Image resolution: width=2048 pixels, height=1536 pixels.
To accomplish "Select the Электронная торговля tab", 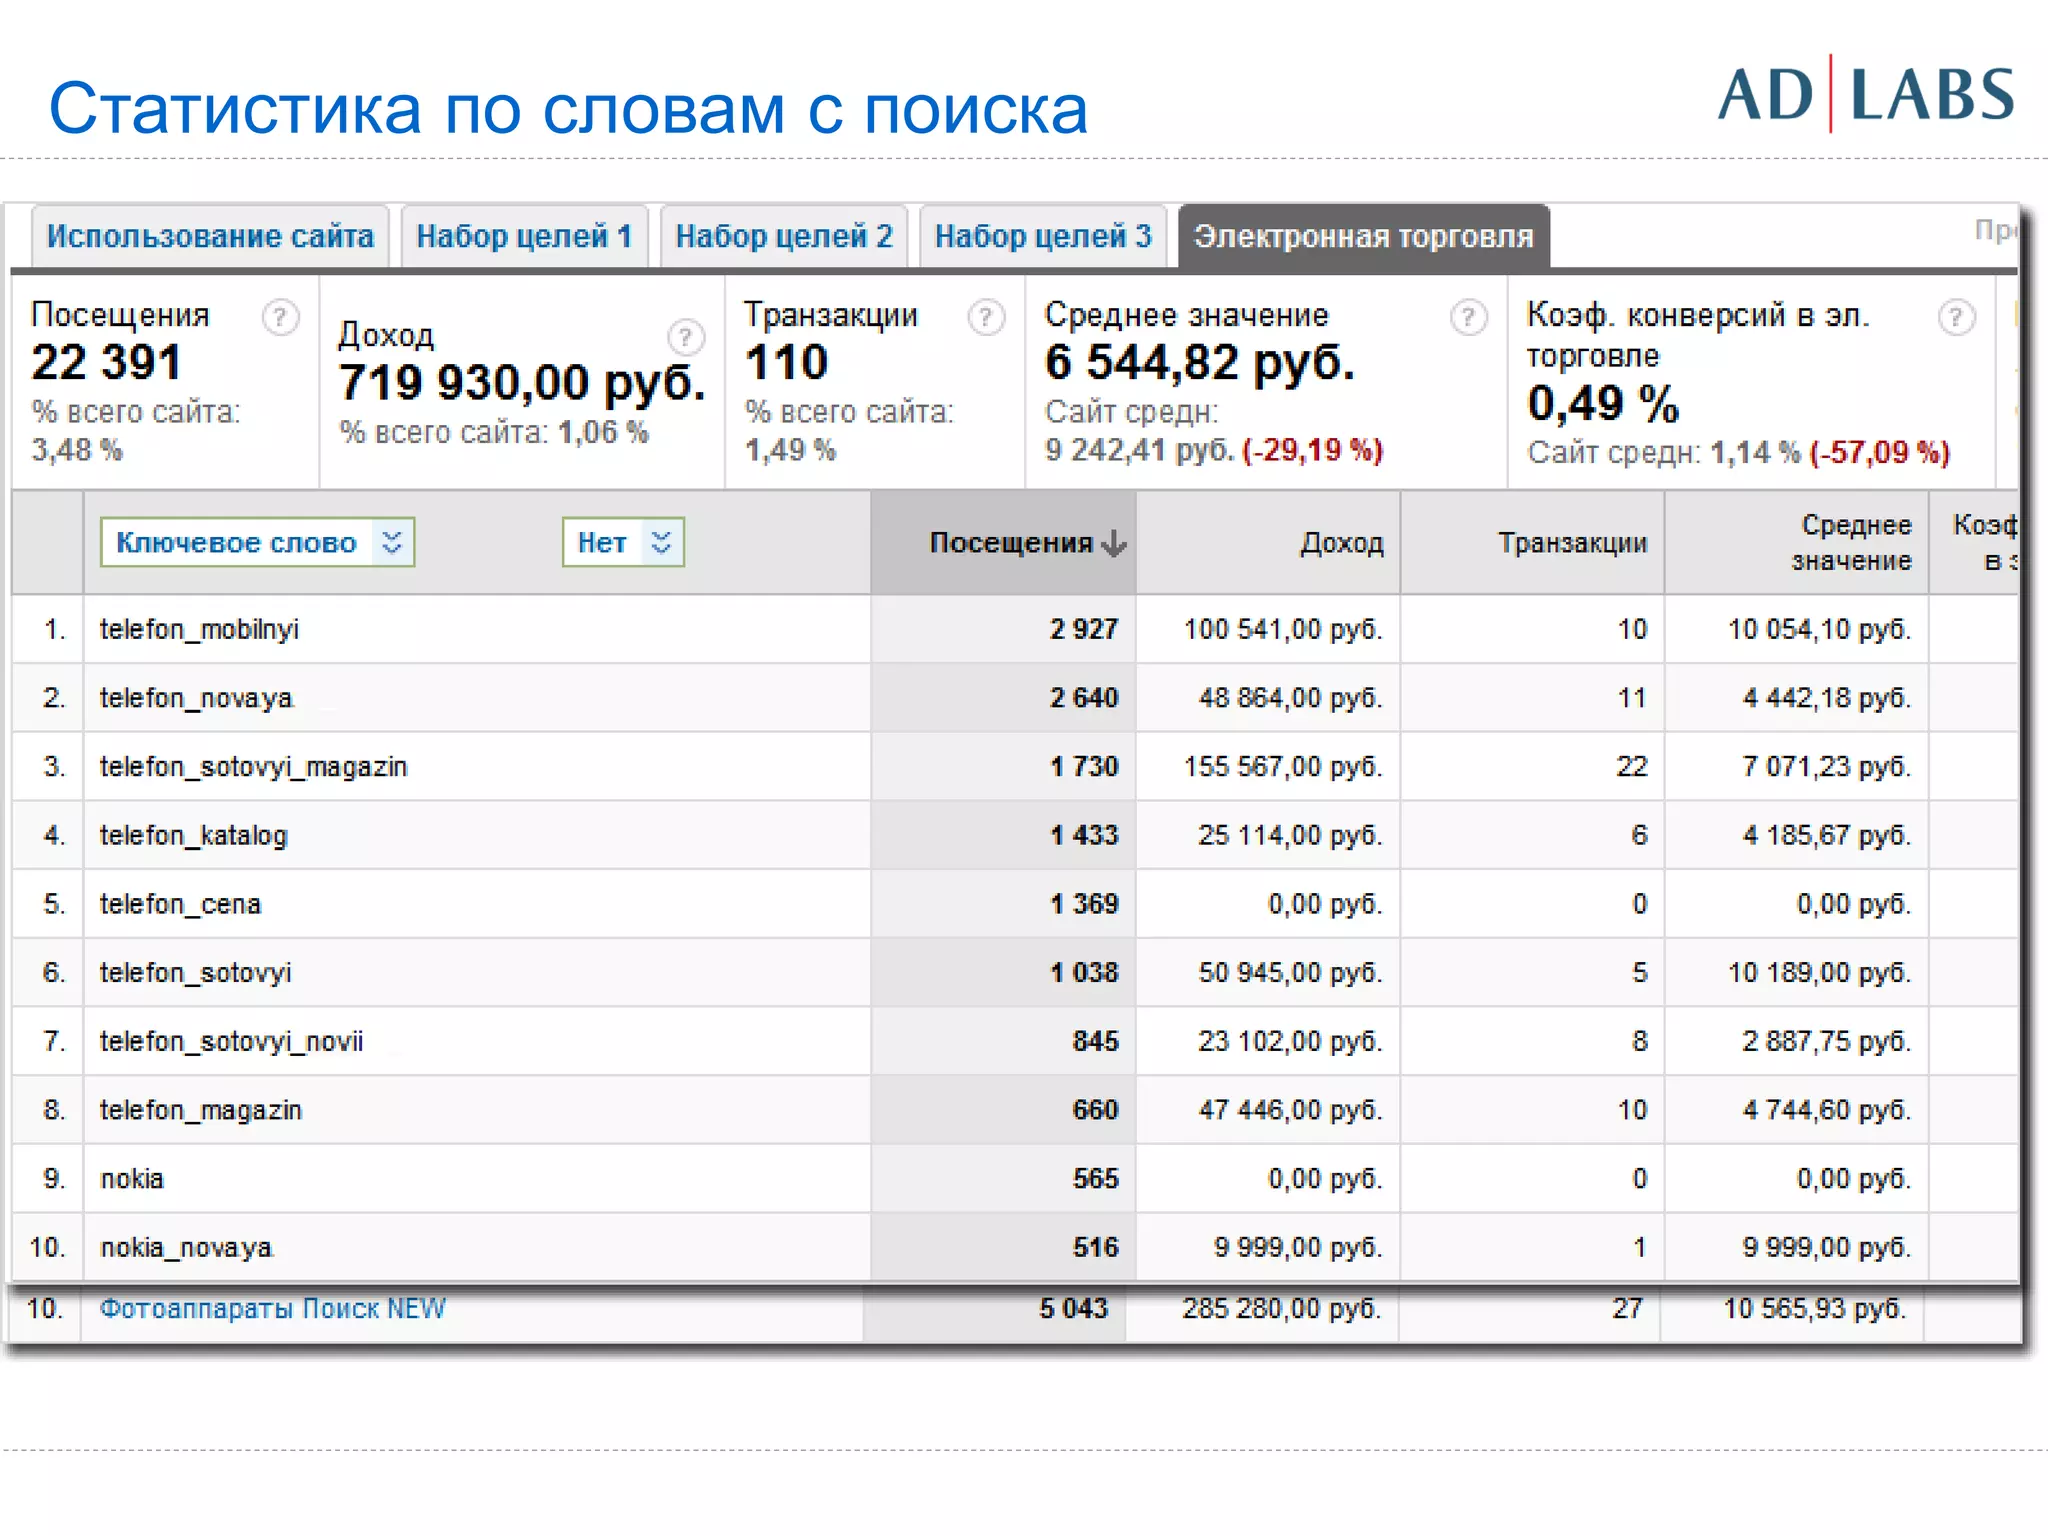I will [1364, 237].
